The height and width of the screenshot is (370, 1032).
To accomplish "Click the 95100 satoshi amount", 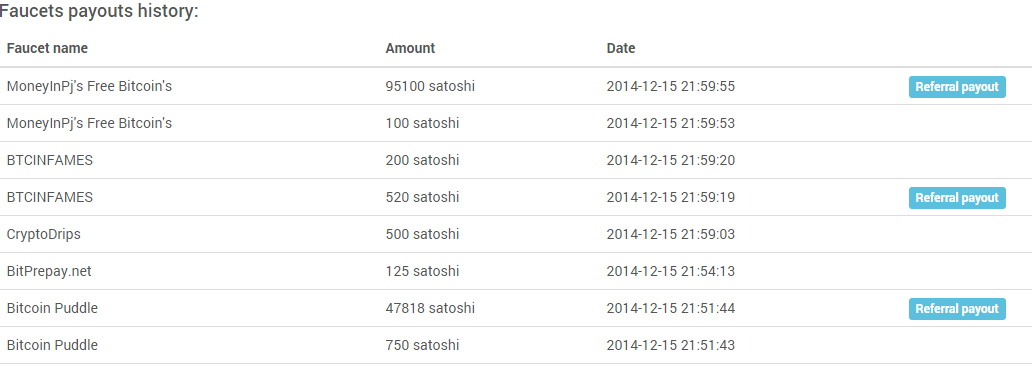I will 430,86.
